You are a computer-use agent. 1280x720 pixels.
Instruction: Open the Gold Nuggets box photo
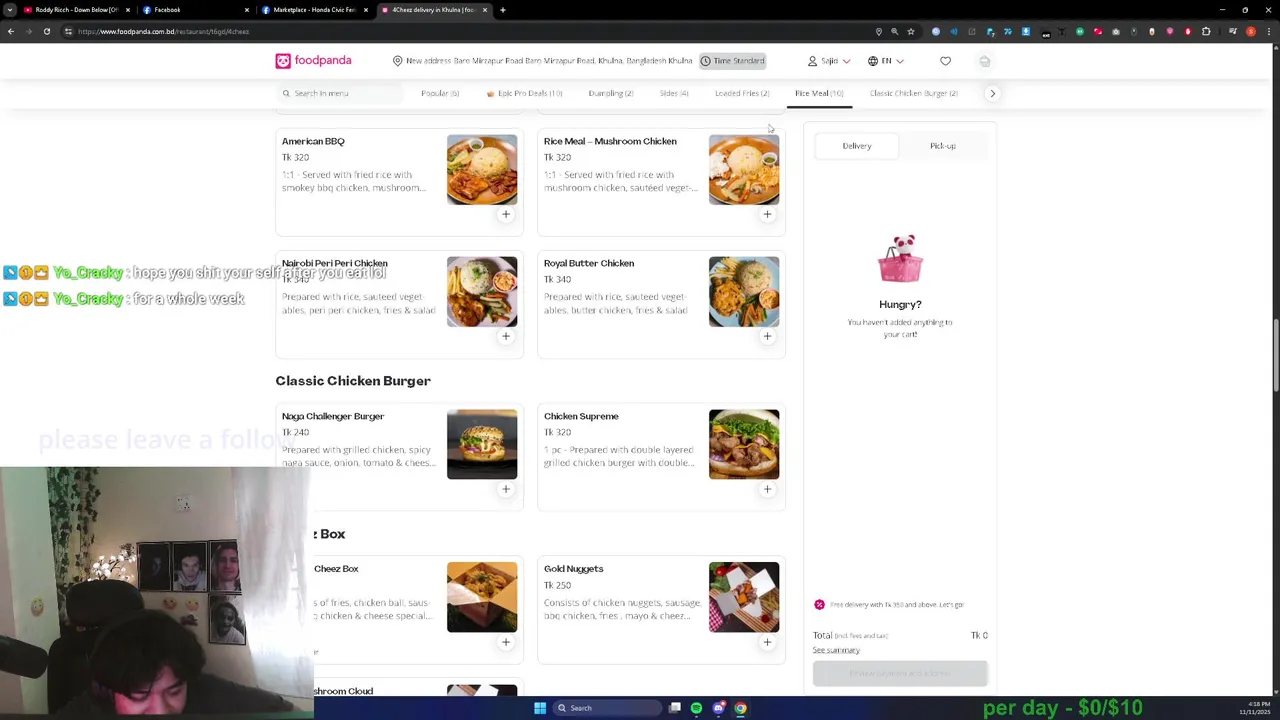tap(744, 597)
